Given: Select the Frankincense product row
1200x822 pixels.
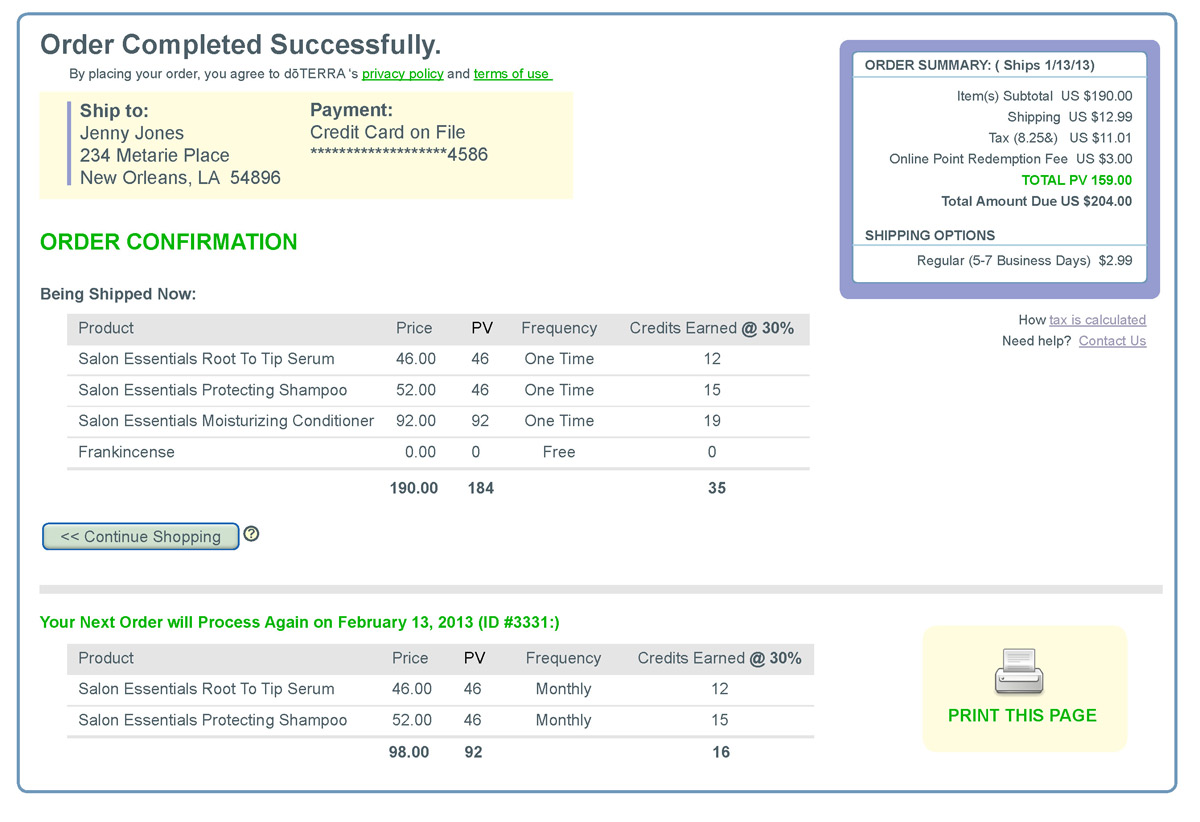Looking at the screenshot, I should (438, 452).
